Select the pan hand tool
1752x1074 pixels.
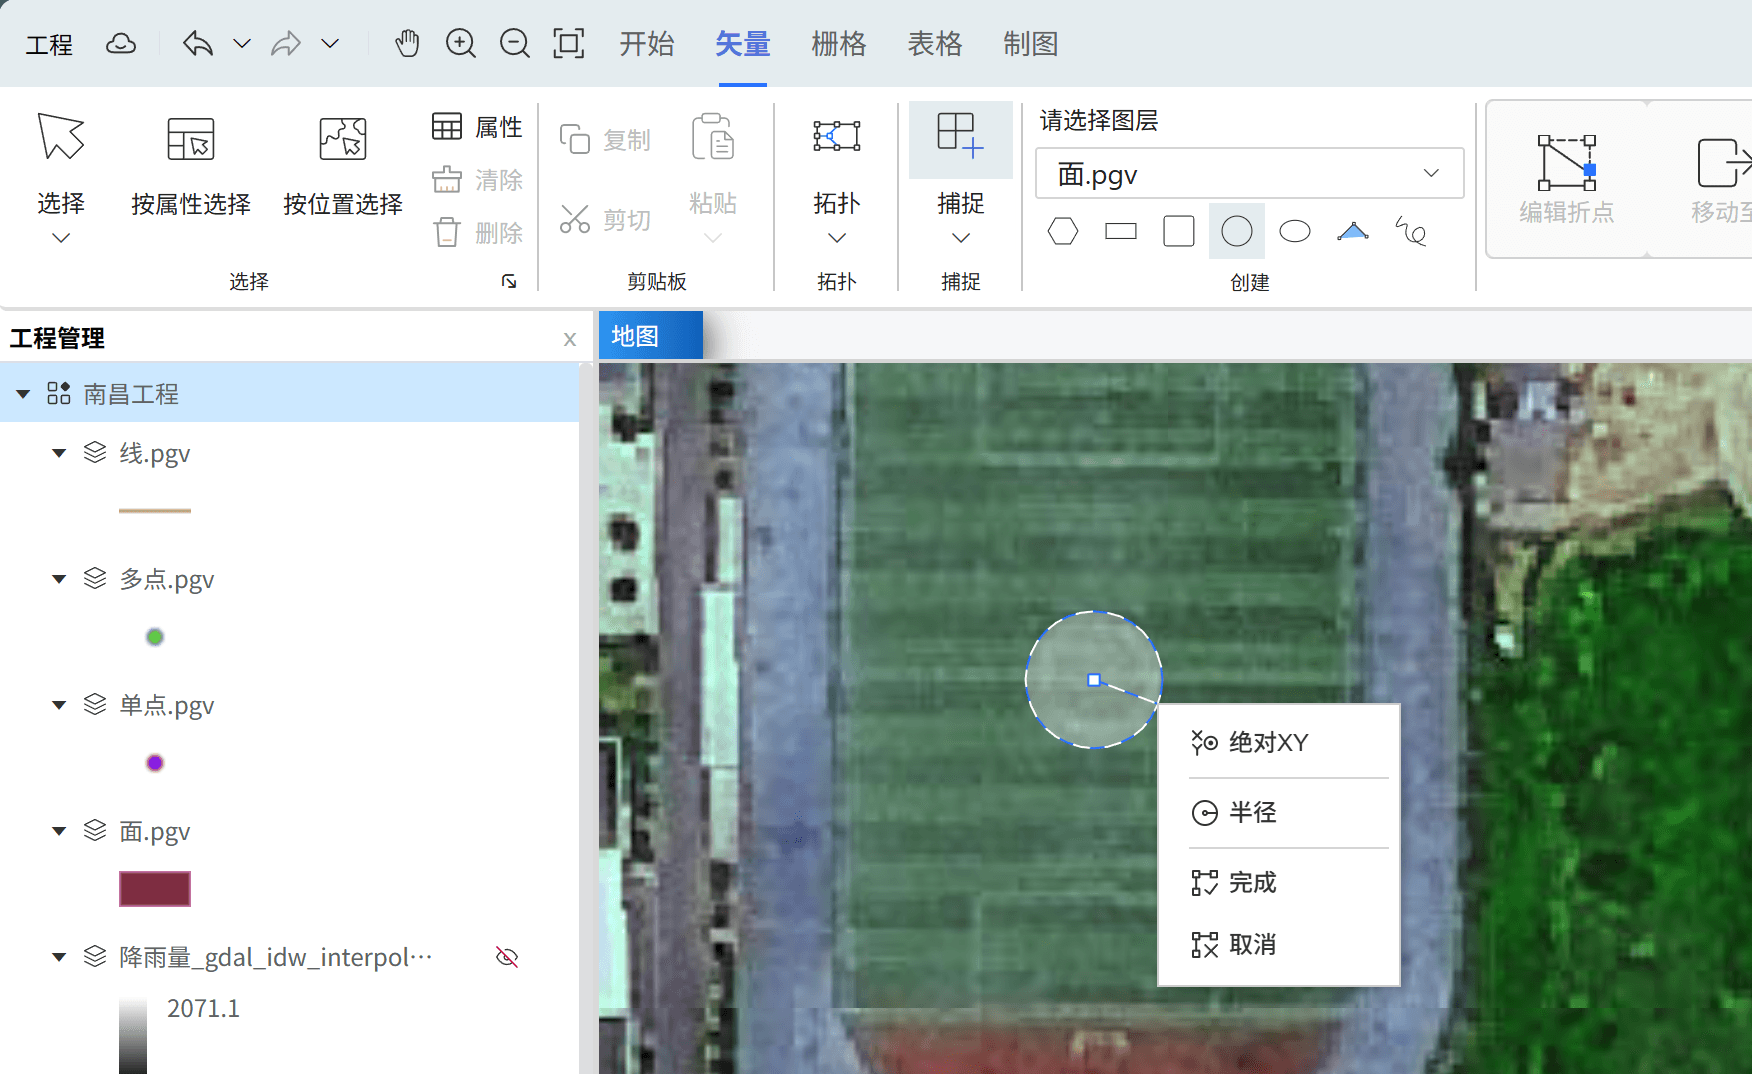coord(407,44)
